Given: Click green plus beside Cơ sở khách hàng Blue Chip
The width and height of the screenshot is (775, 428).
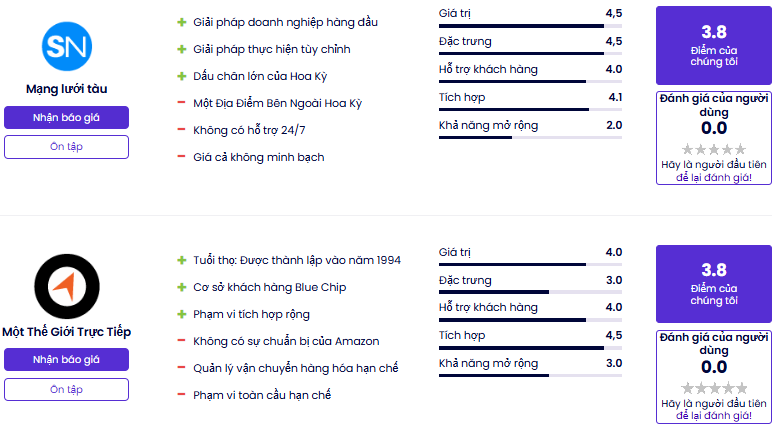Looking at the screenshot, I should point(182,287).
